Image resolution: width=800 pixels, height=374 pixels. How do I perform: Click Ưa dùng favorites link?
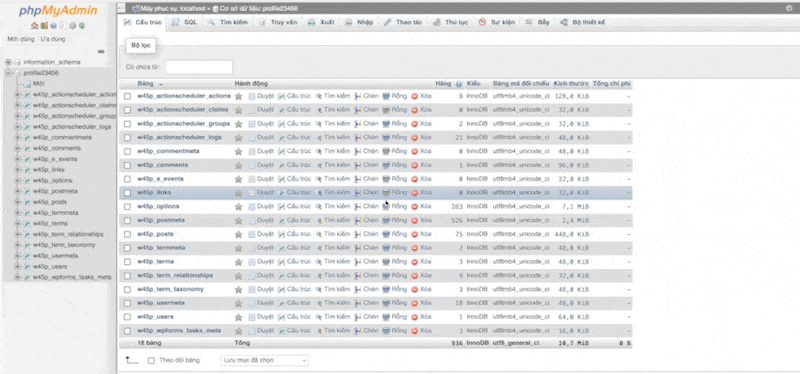tap(53, 39)
